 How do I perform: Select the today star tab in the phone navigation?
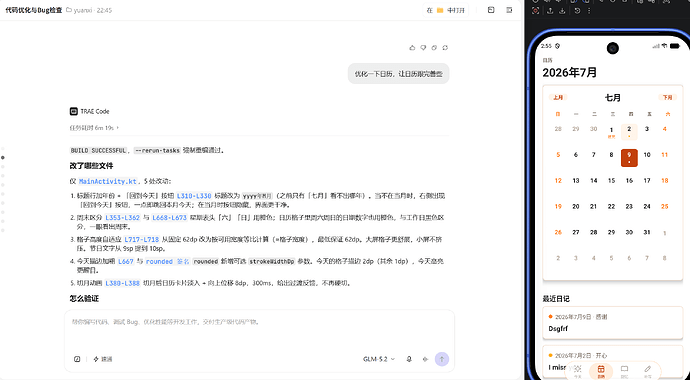tap(578, 371)
